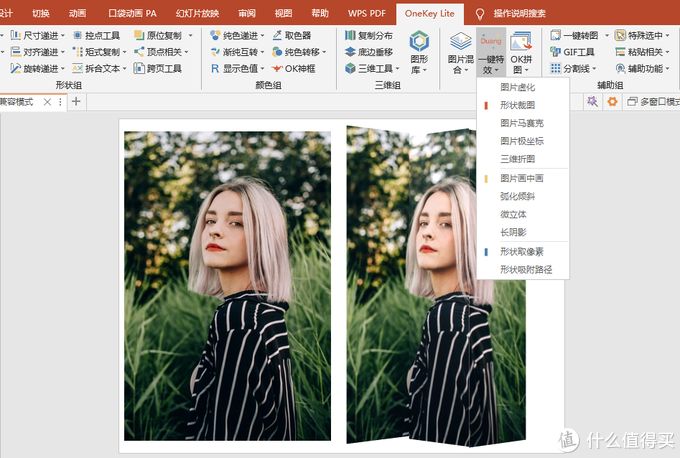Click 底边垂移 tool

(369, 52)
